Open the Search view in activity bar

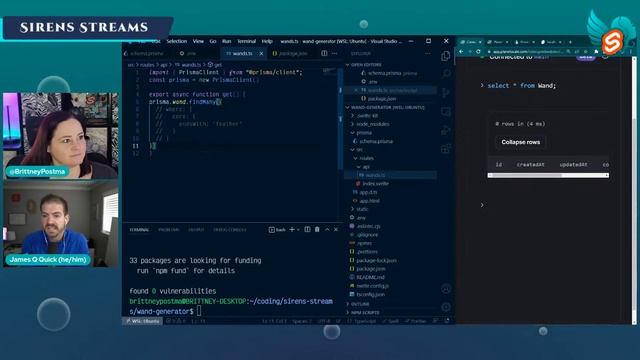pyautogui.click(x=446, y=74)
